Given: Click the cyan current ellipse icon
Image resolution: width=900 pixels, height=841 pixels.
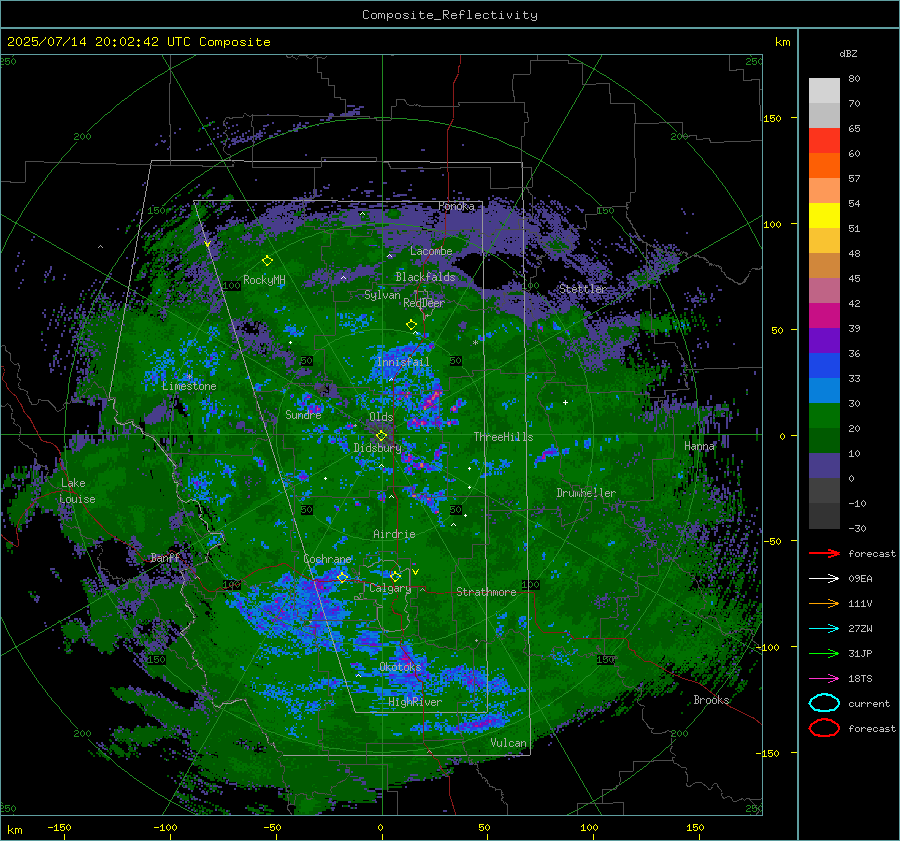Looking at the screenshot, I should tap(824, 703).
